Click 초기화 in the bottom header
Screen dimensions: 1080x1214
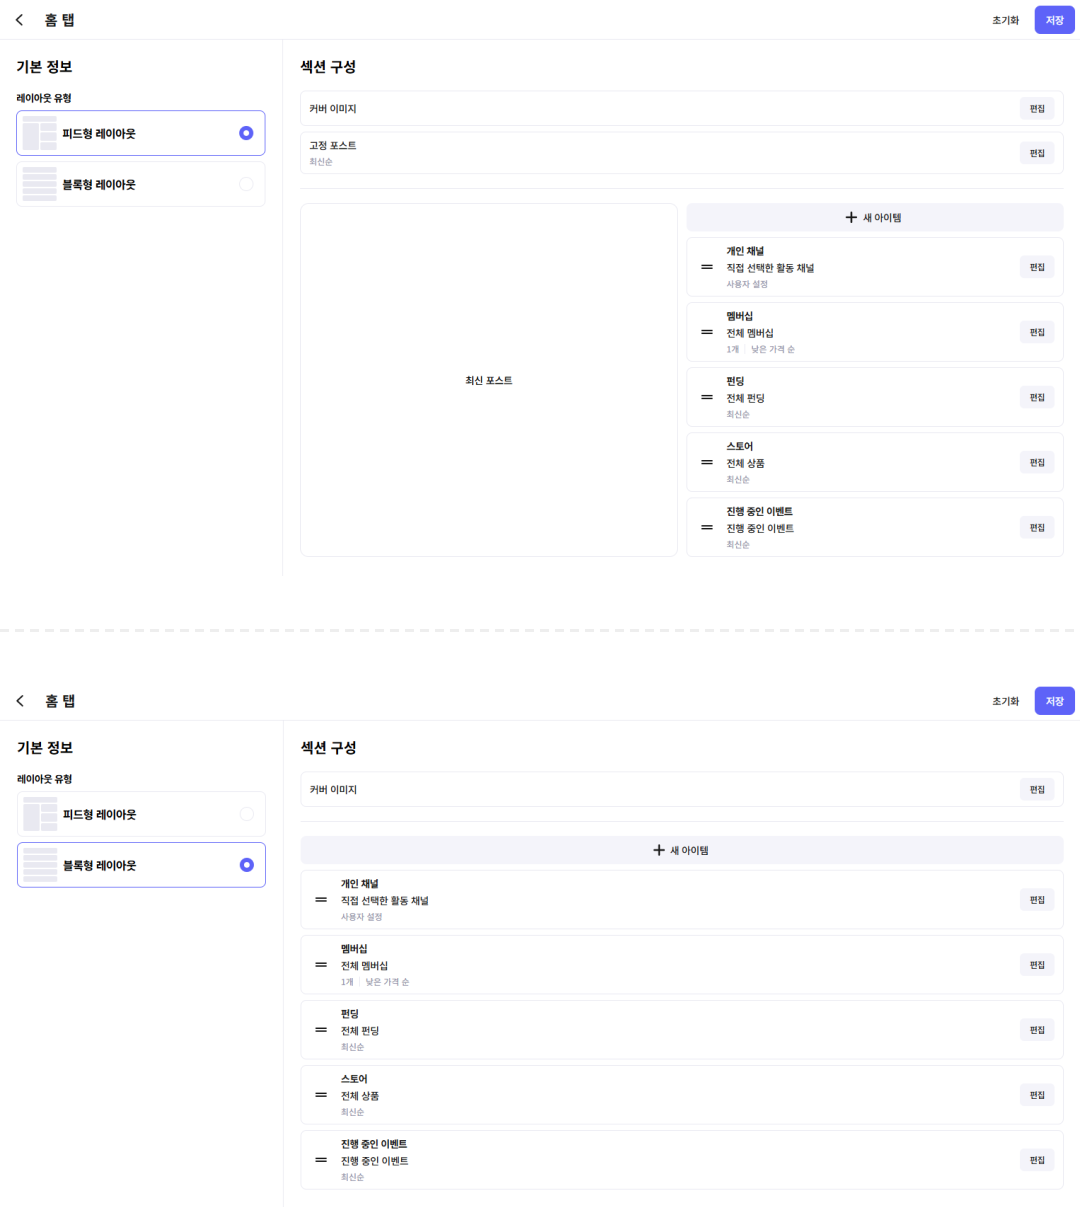(x=1006, y=701)
